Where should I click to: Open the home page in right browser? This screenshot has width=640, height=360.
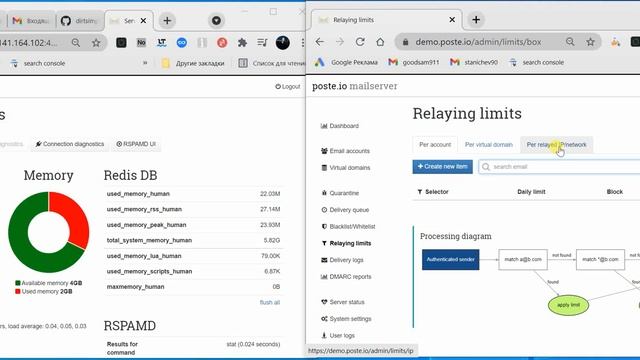coord(380,42)
